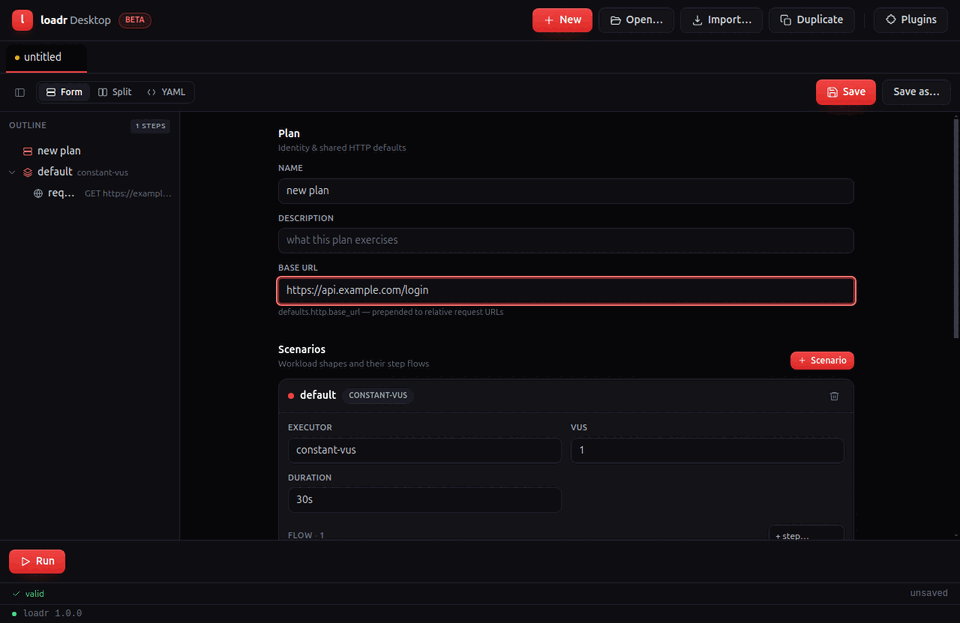
Task: Click the VUS input field
Action: 707,450
